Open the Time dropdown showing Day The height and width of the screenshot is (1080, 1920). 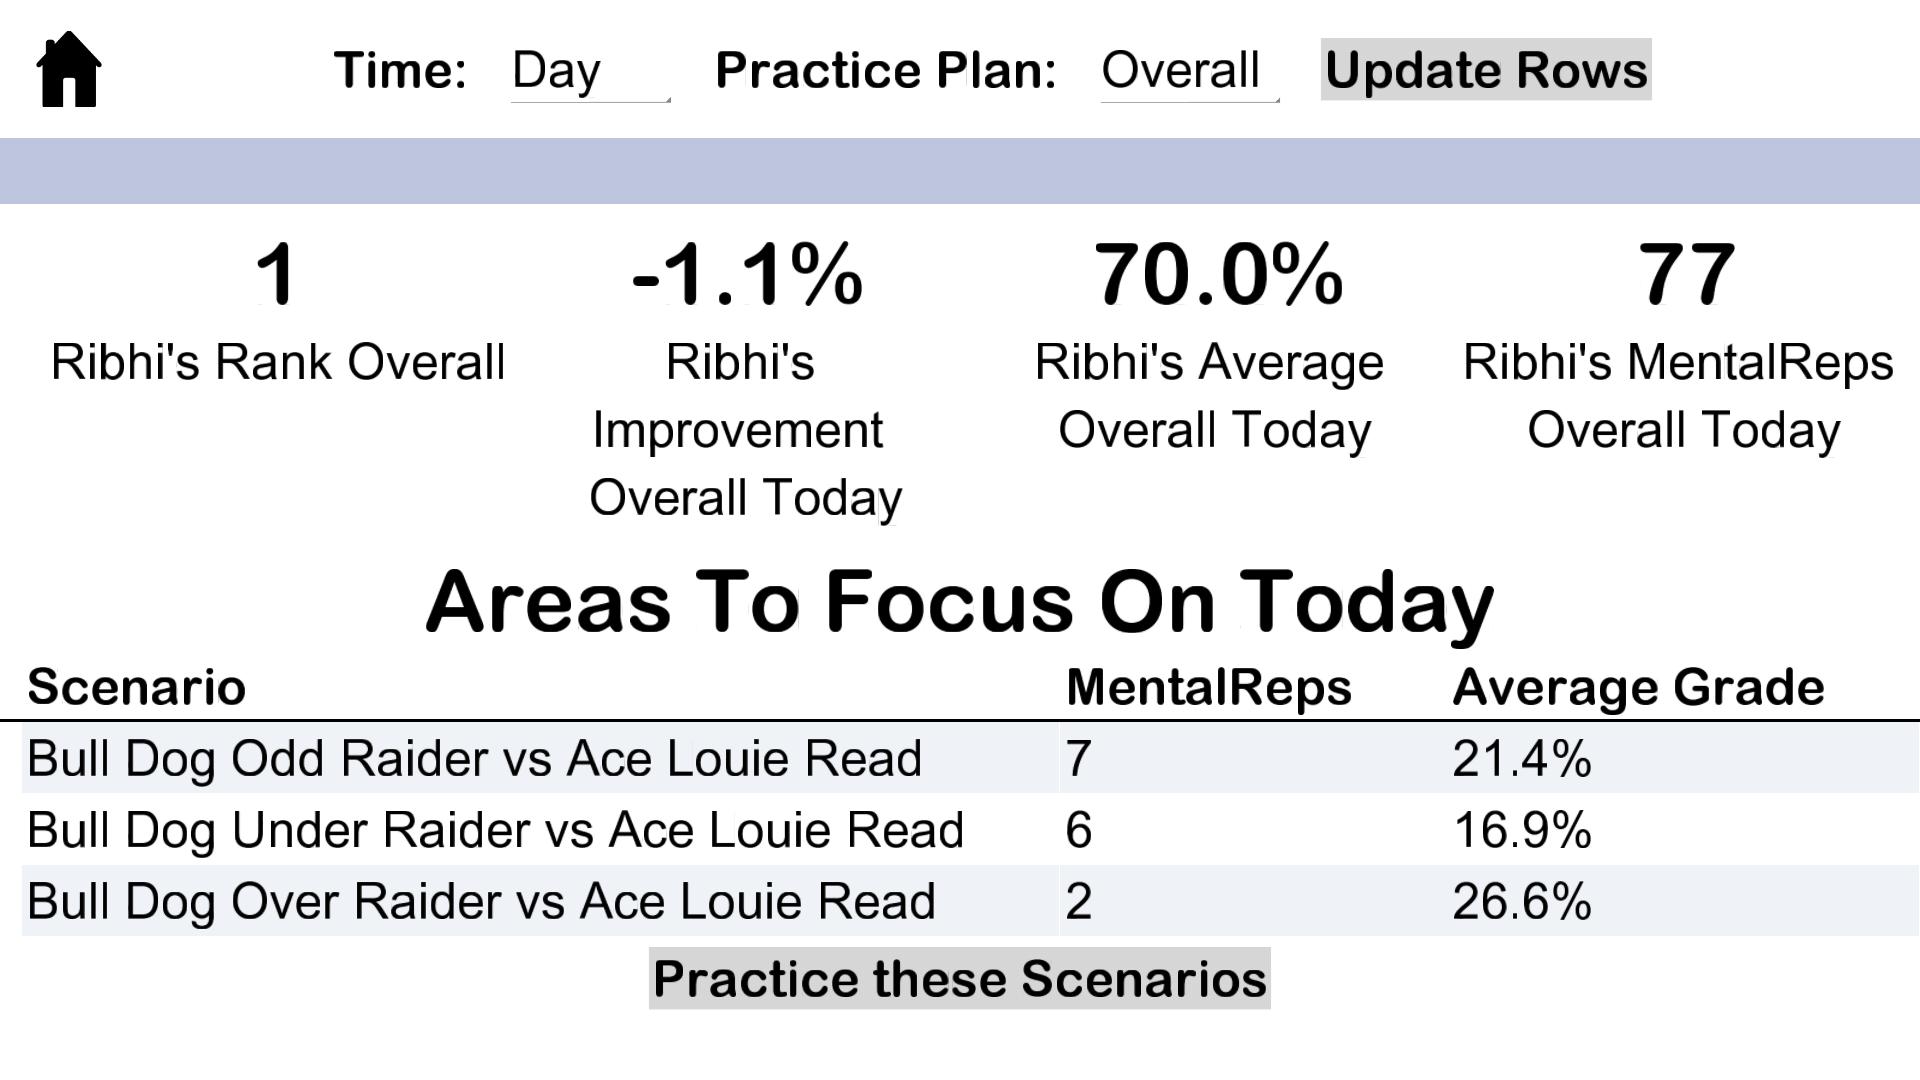tap(589, 71)
